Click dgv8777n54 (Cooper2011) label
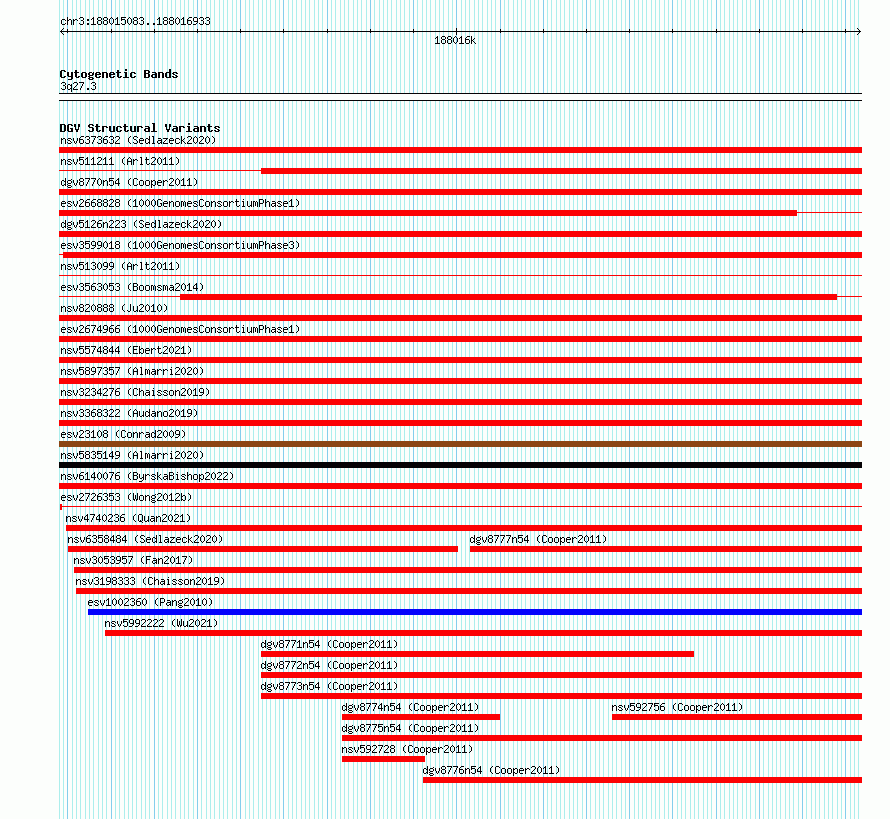Viewport: 890px width, 819px height. click(x=538, y=539)
